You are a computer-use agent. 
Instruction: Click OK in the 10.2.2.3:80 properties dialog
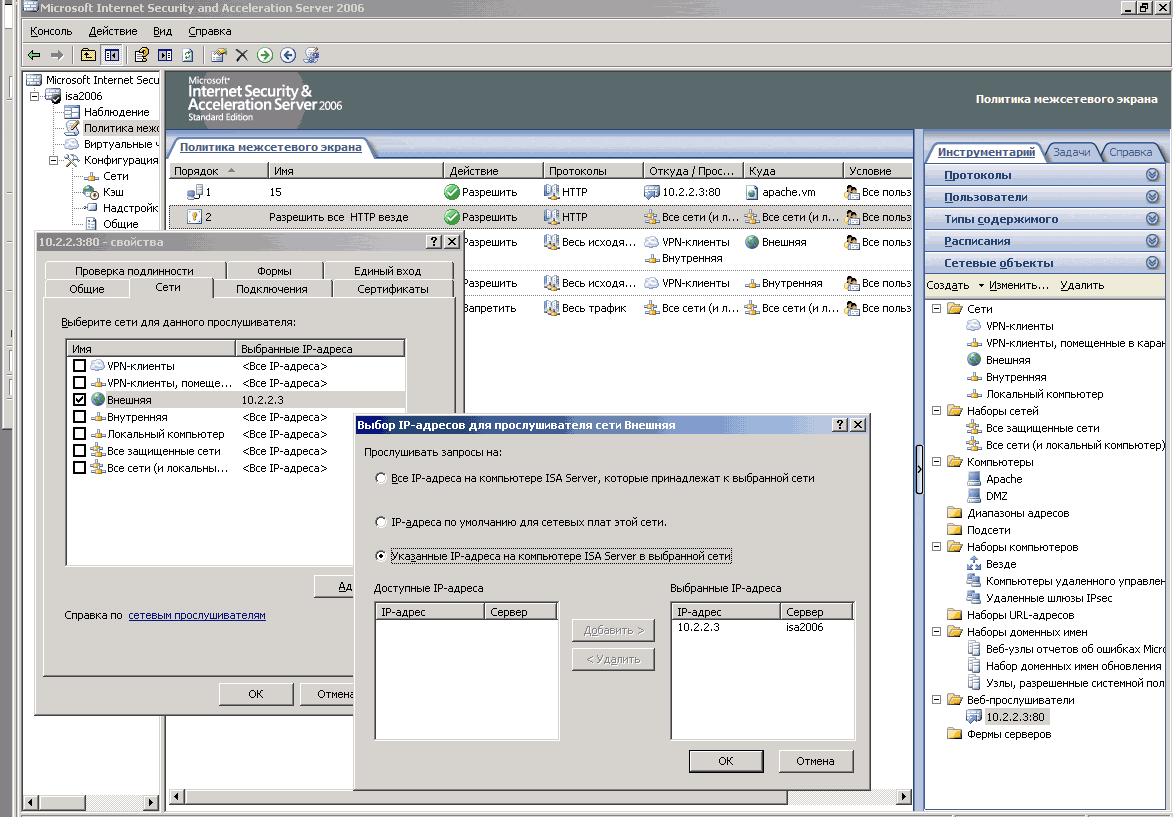[256, 694]
